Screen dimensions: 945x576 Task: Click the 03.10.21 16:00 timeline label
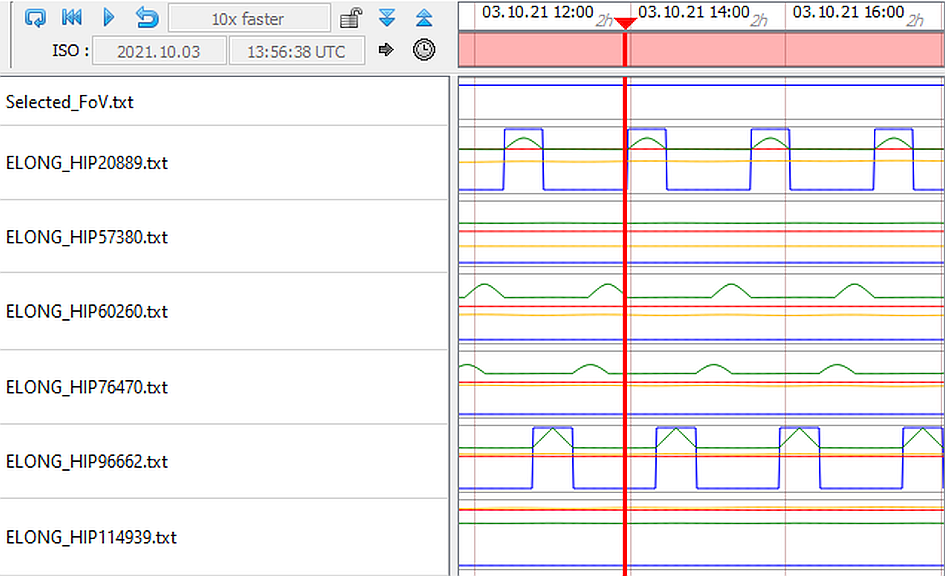point(848,12)
